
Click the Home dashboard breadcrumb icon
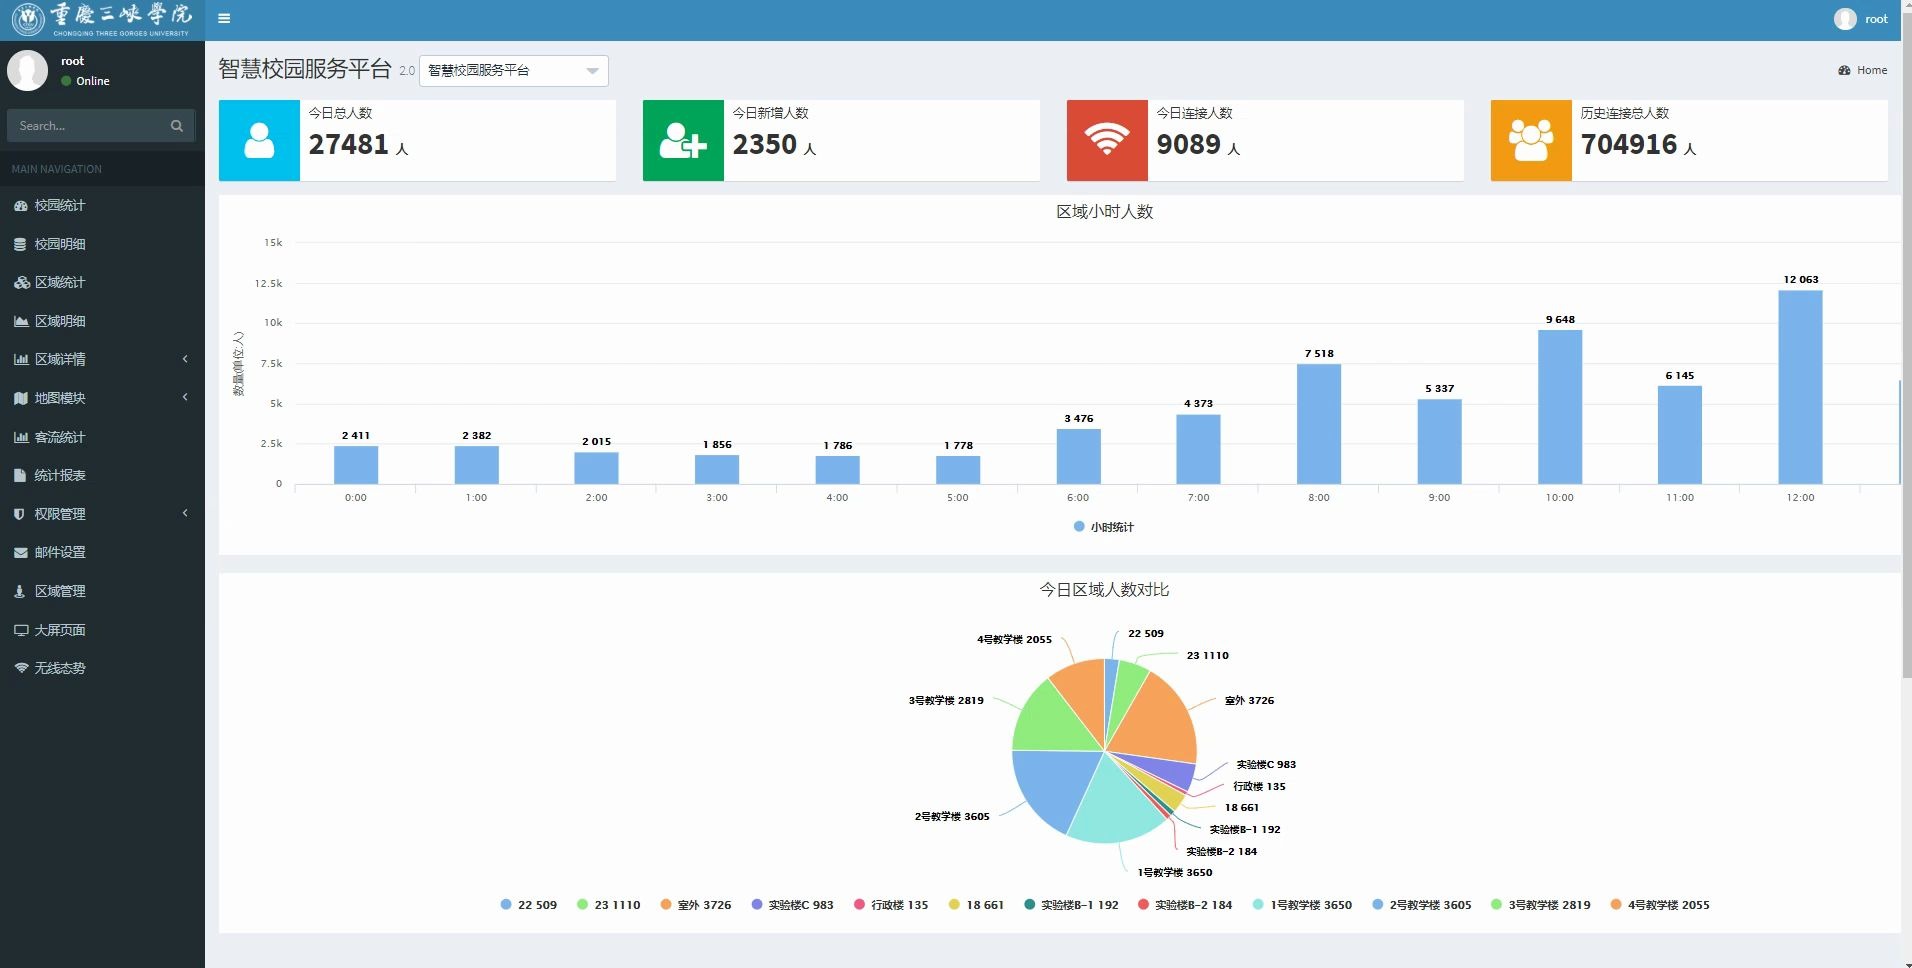(x=1844, y=70)
